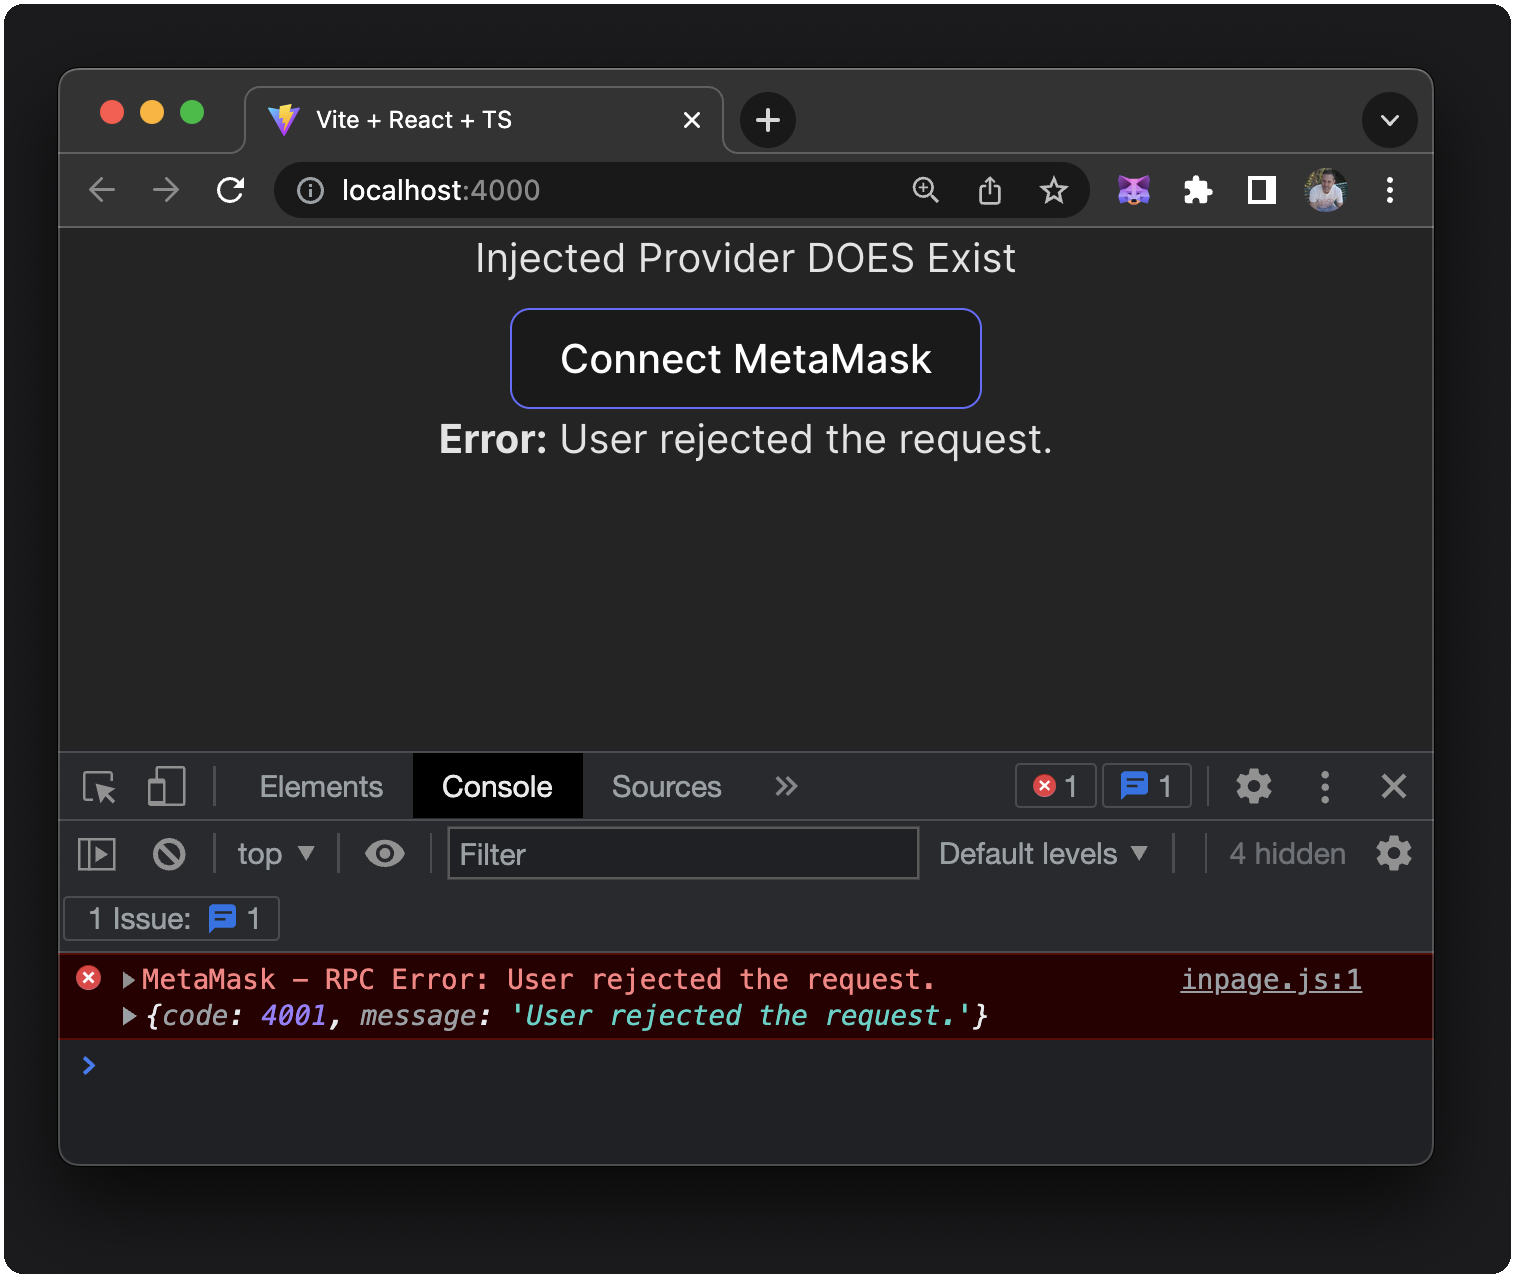
Task: Reload the localhost page
Action: pos(231,190)
